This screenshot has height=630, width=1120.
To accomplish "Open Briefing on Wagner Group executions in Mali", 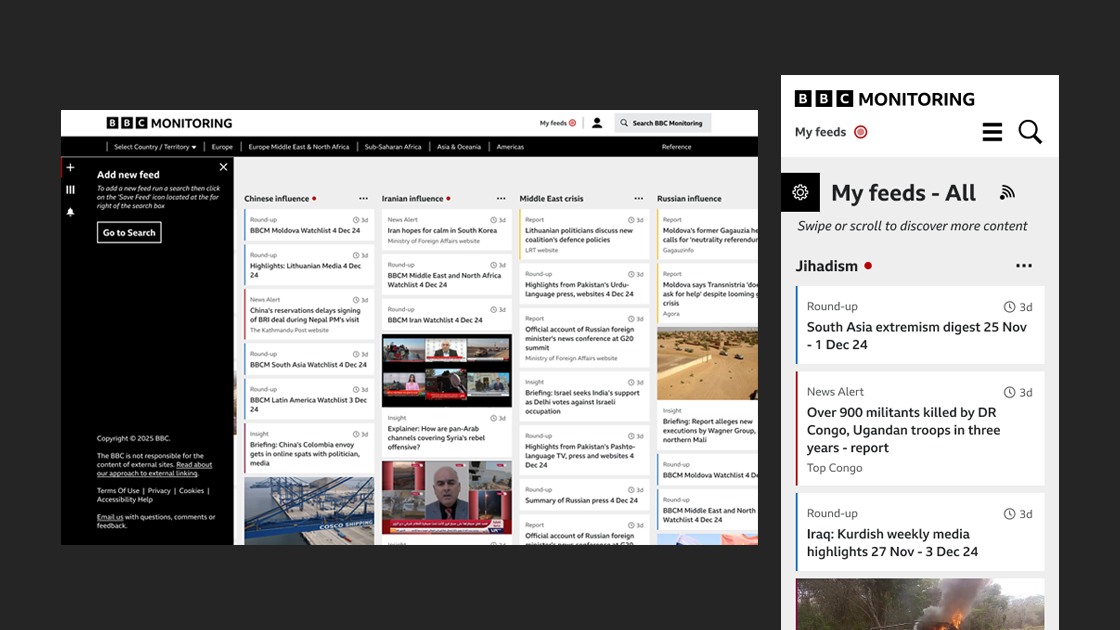I will click(x=708, y=430).
